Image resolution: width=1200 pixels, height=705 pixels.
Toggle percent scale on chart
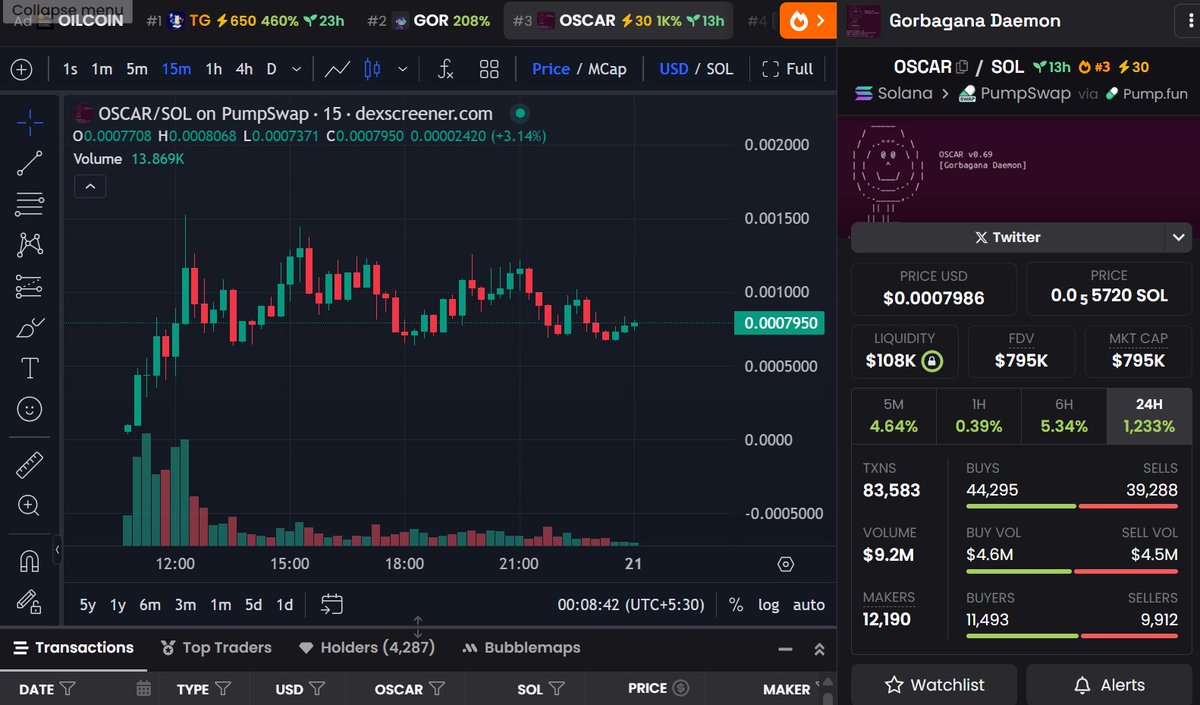[x=736, y=604]
